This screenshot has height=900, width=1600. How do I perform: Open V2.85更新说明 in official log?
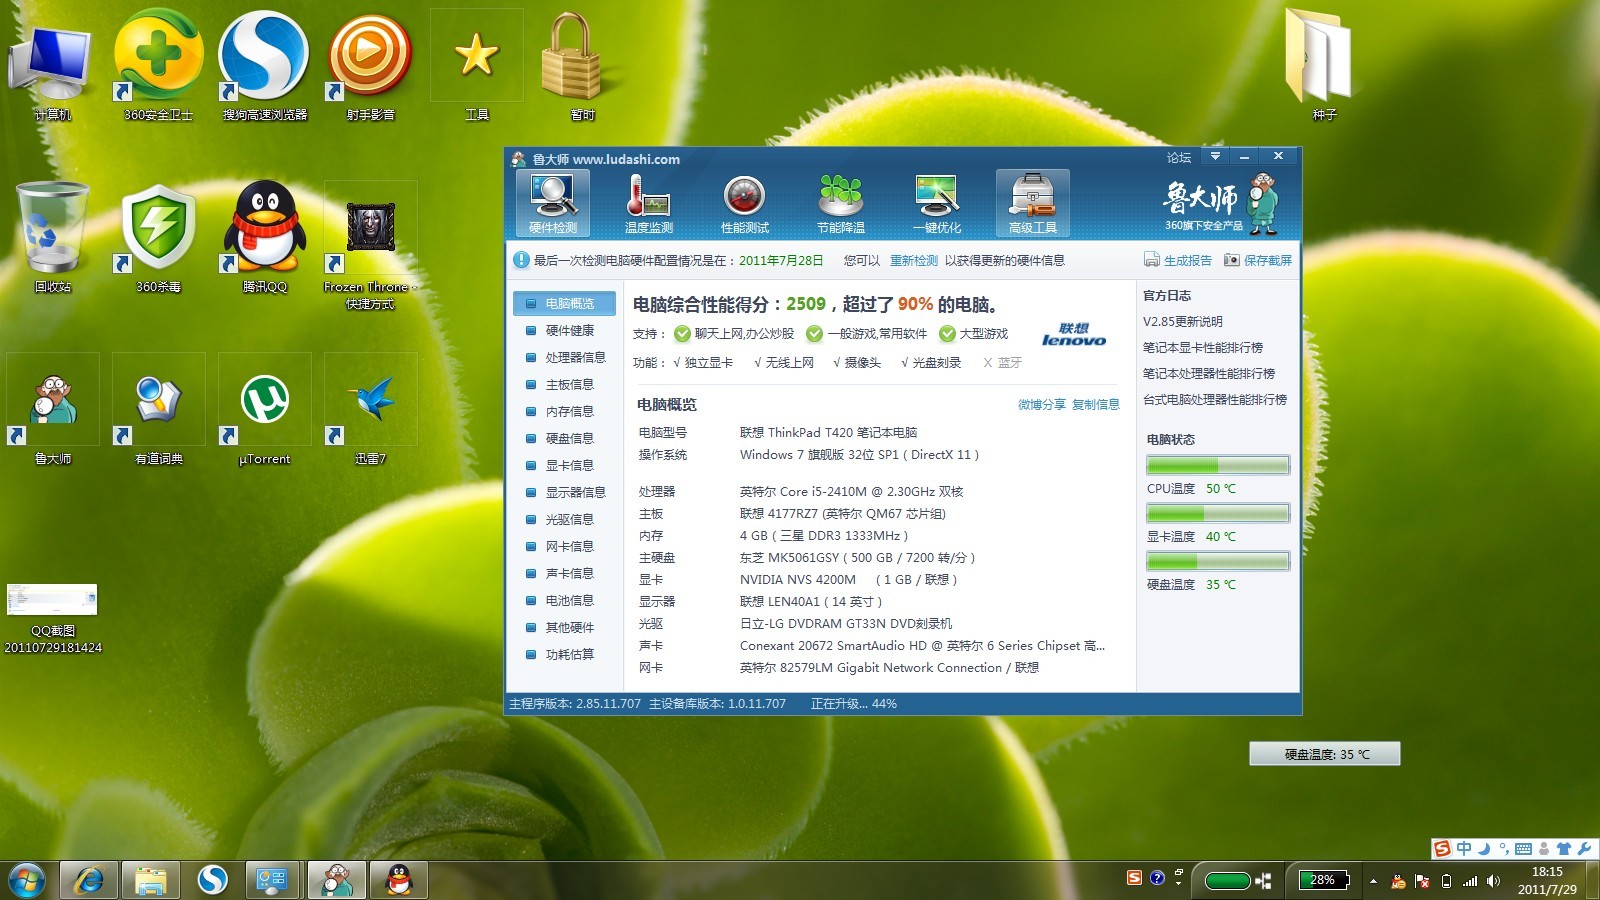click(x=1183, y=321)
